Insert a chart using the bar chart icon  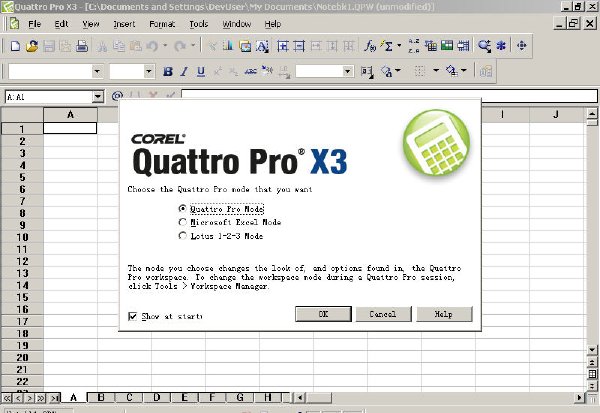coord(228,46)
